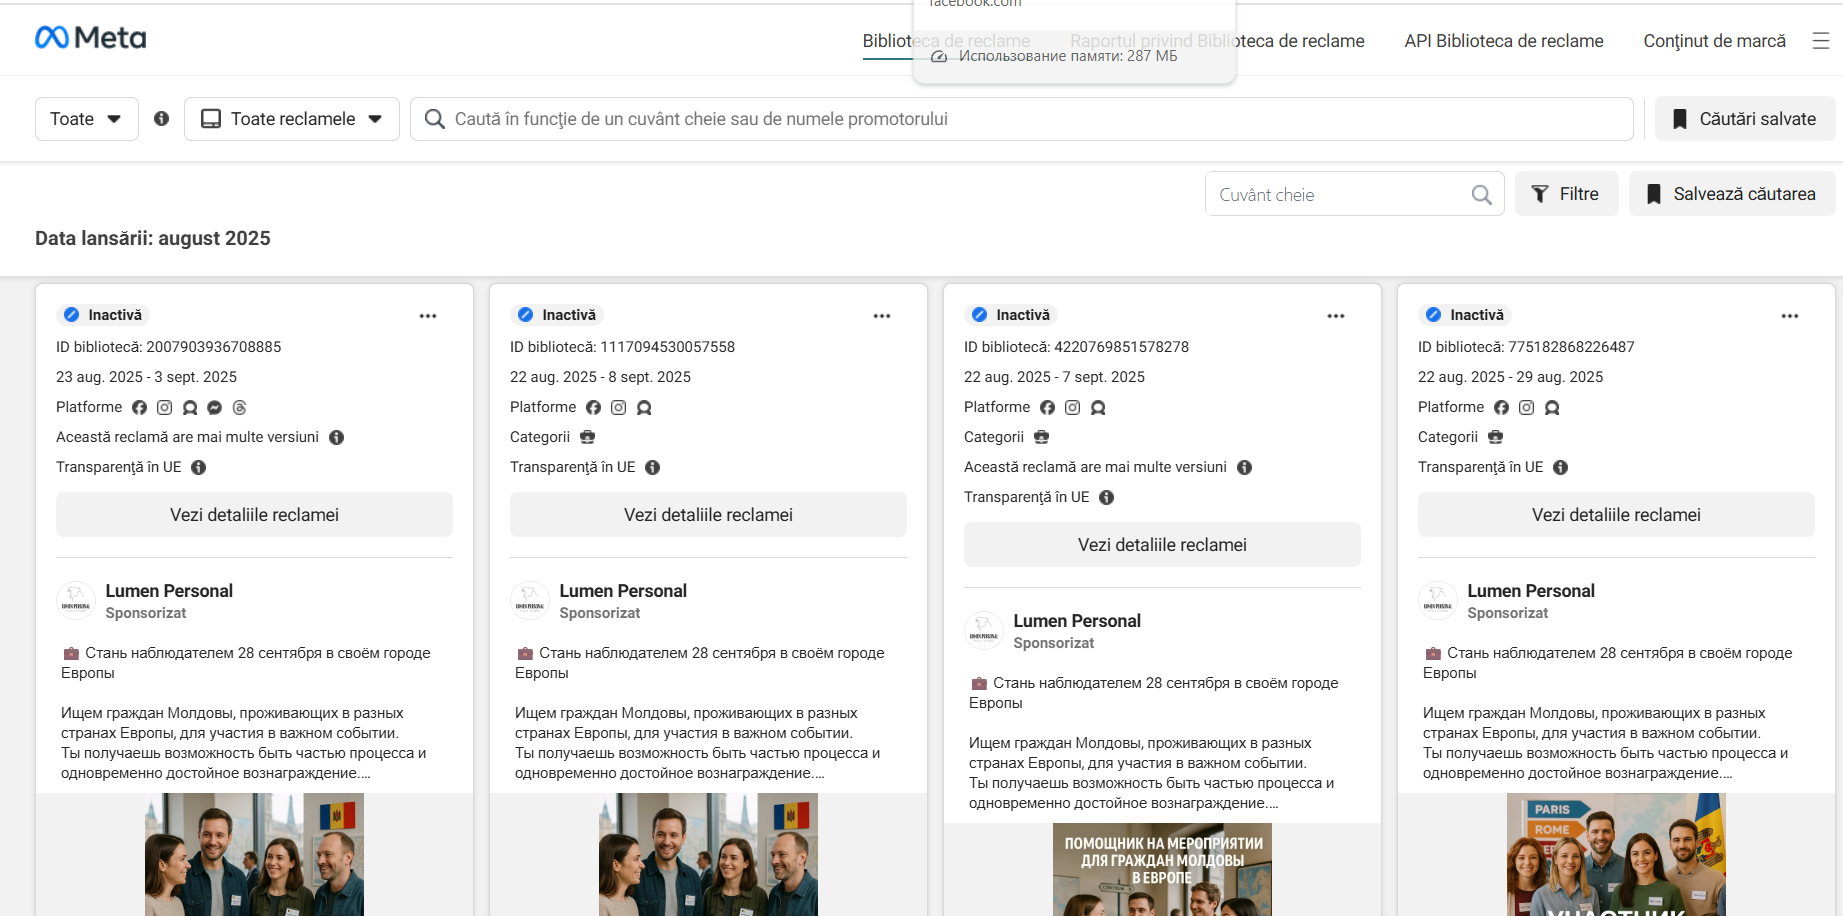This screenshot has height=916, width=1843.
Task: Click Vezi detaliile reclamei on ad 2007903936708885
Action: click(x=254, y=515)
